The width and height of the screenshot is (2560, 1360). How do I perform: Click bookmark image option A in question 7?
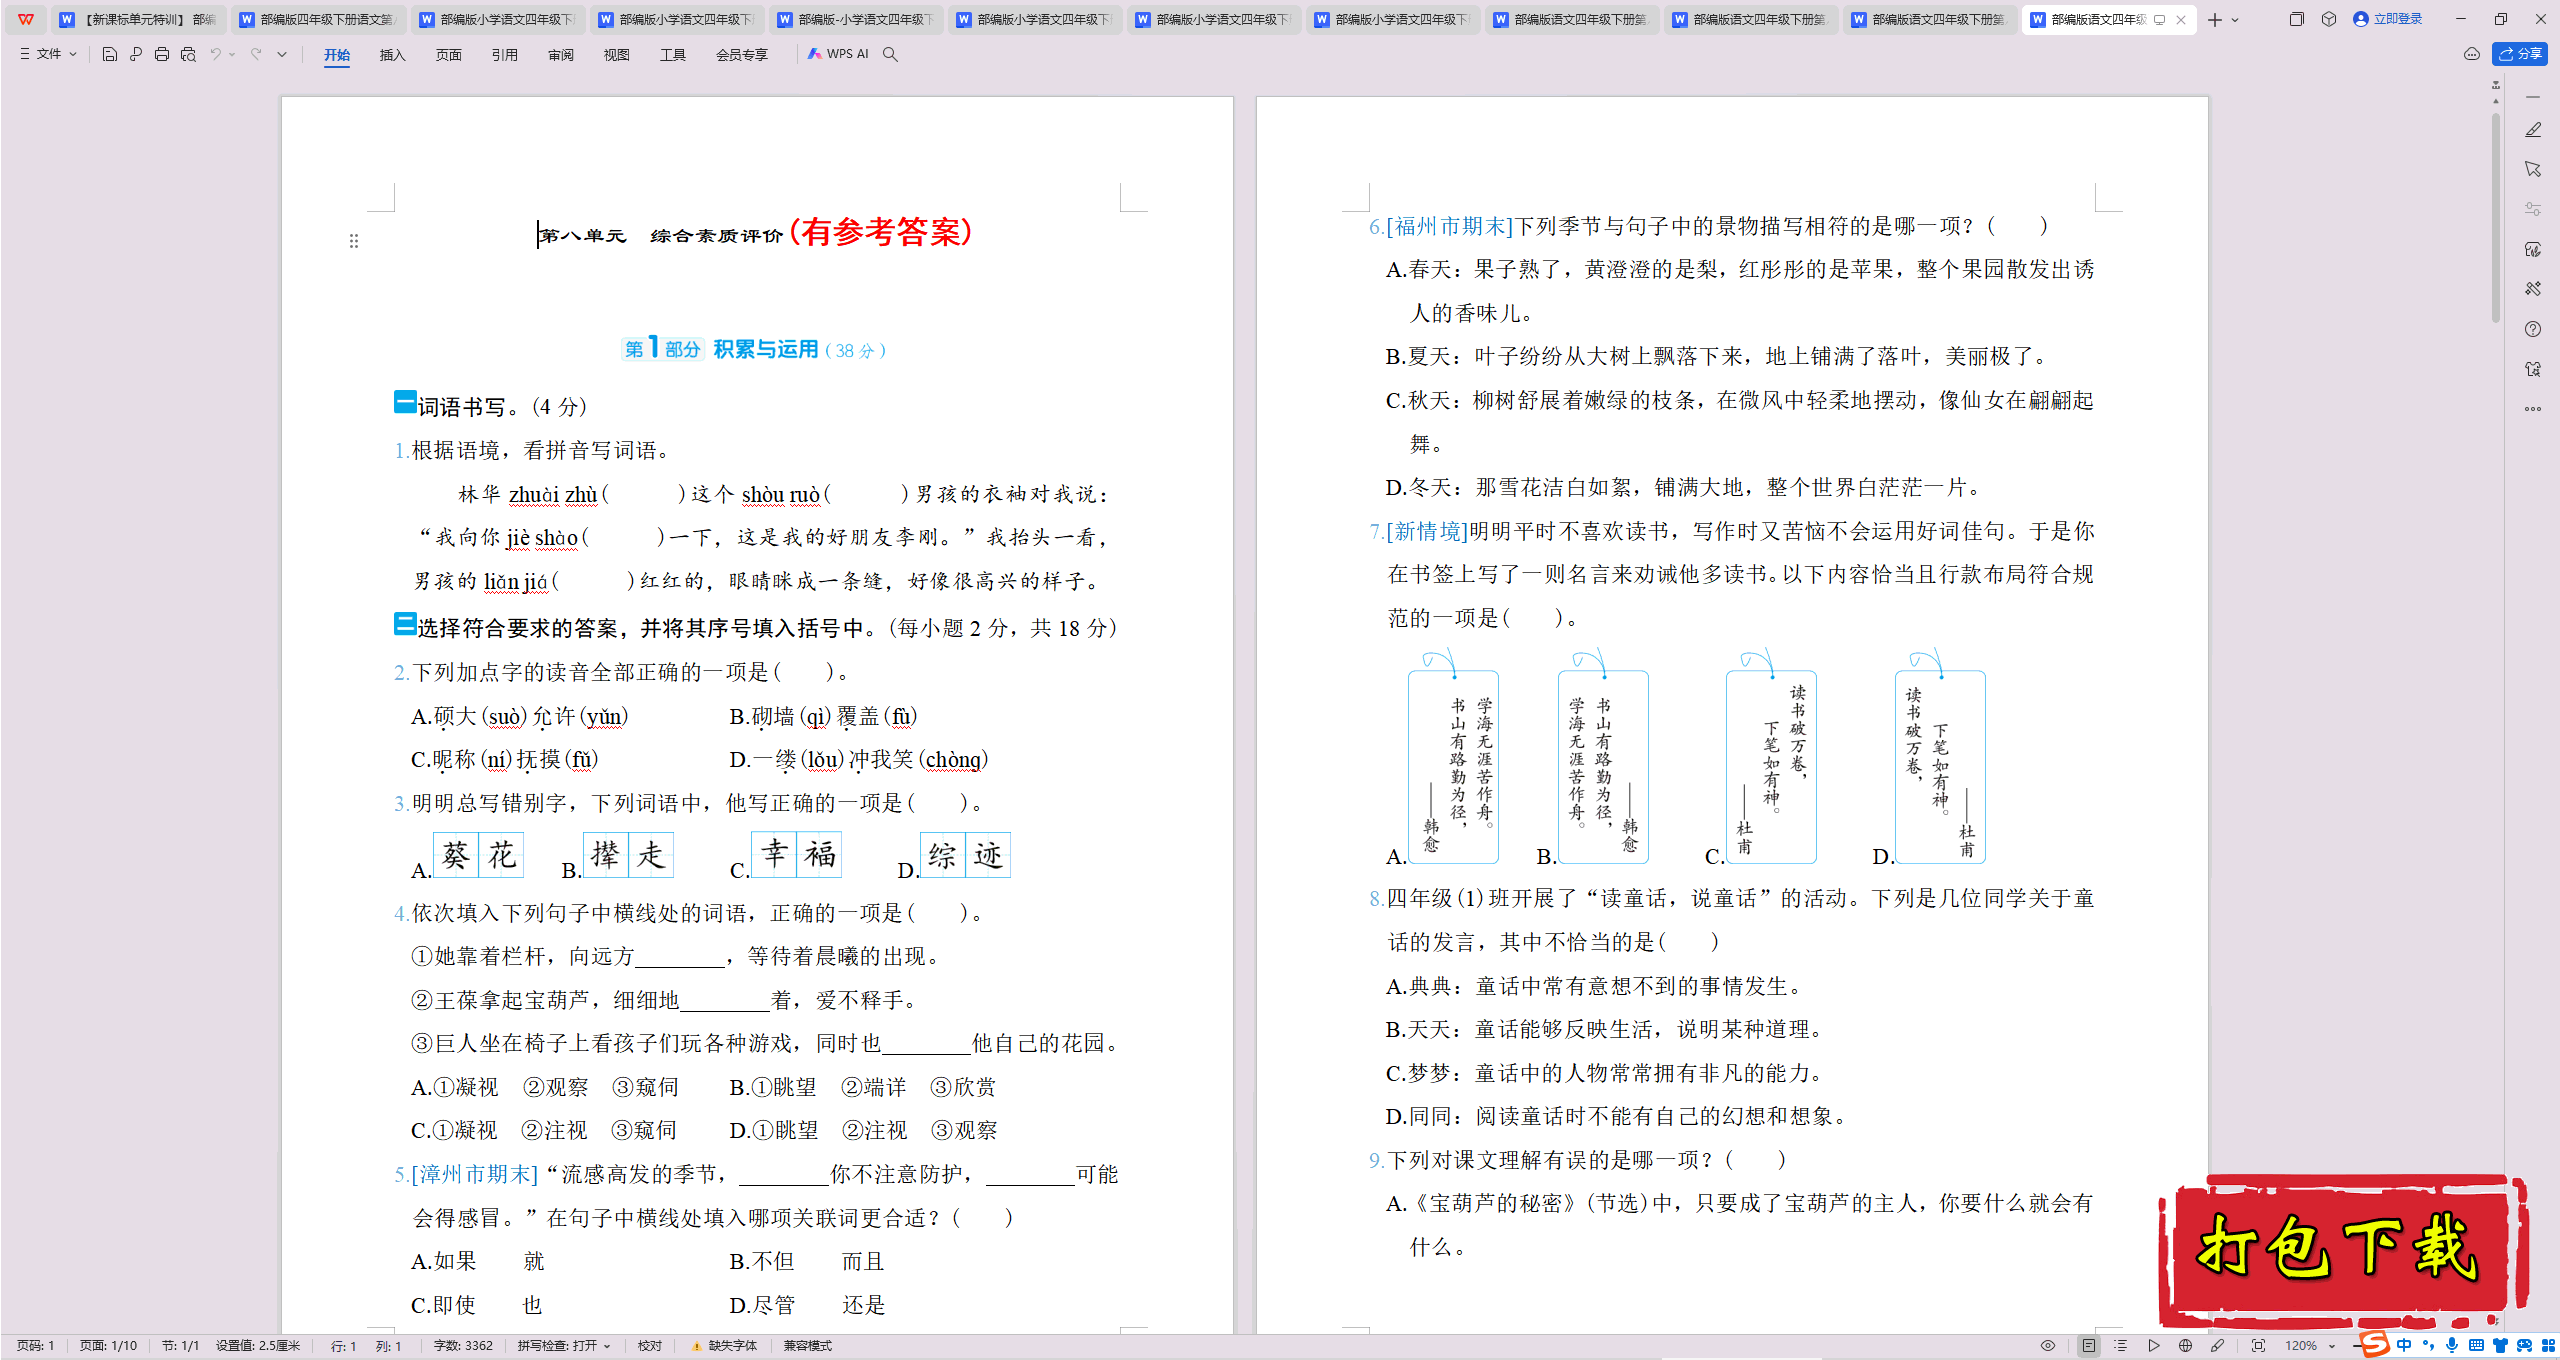[1453, 758]
